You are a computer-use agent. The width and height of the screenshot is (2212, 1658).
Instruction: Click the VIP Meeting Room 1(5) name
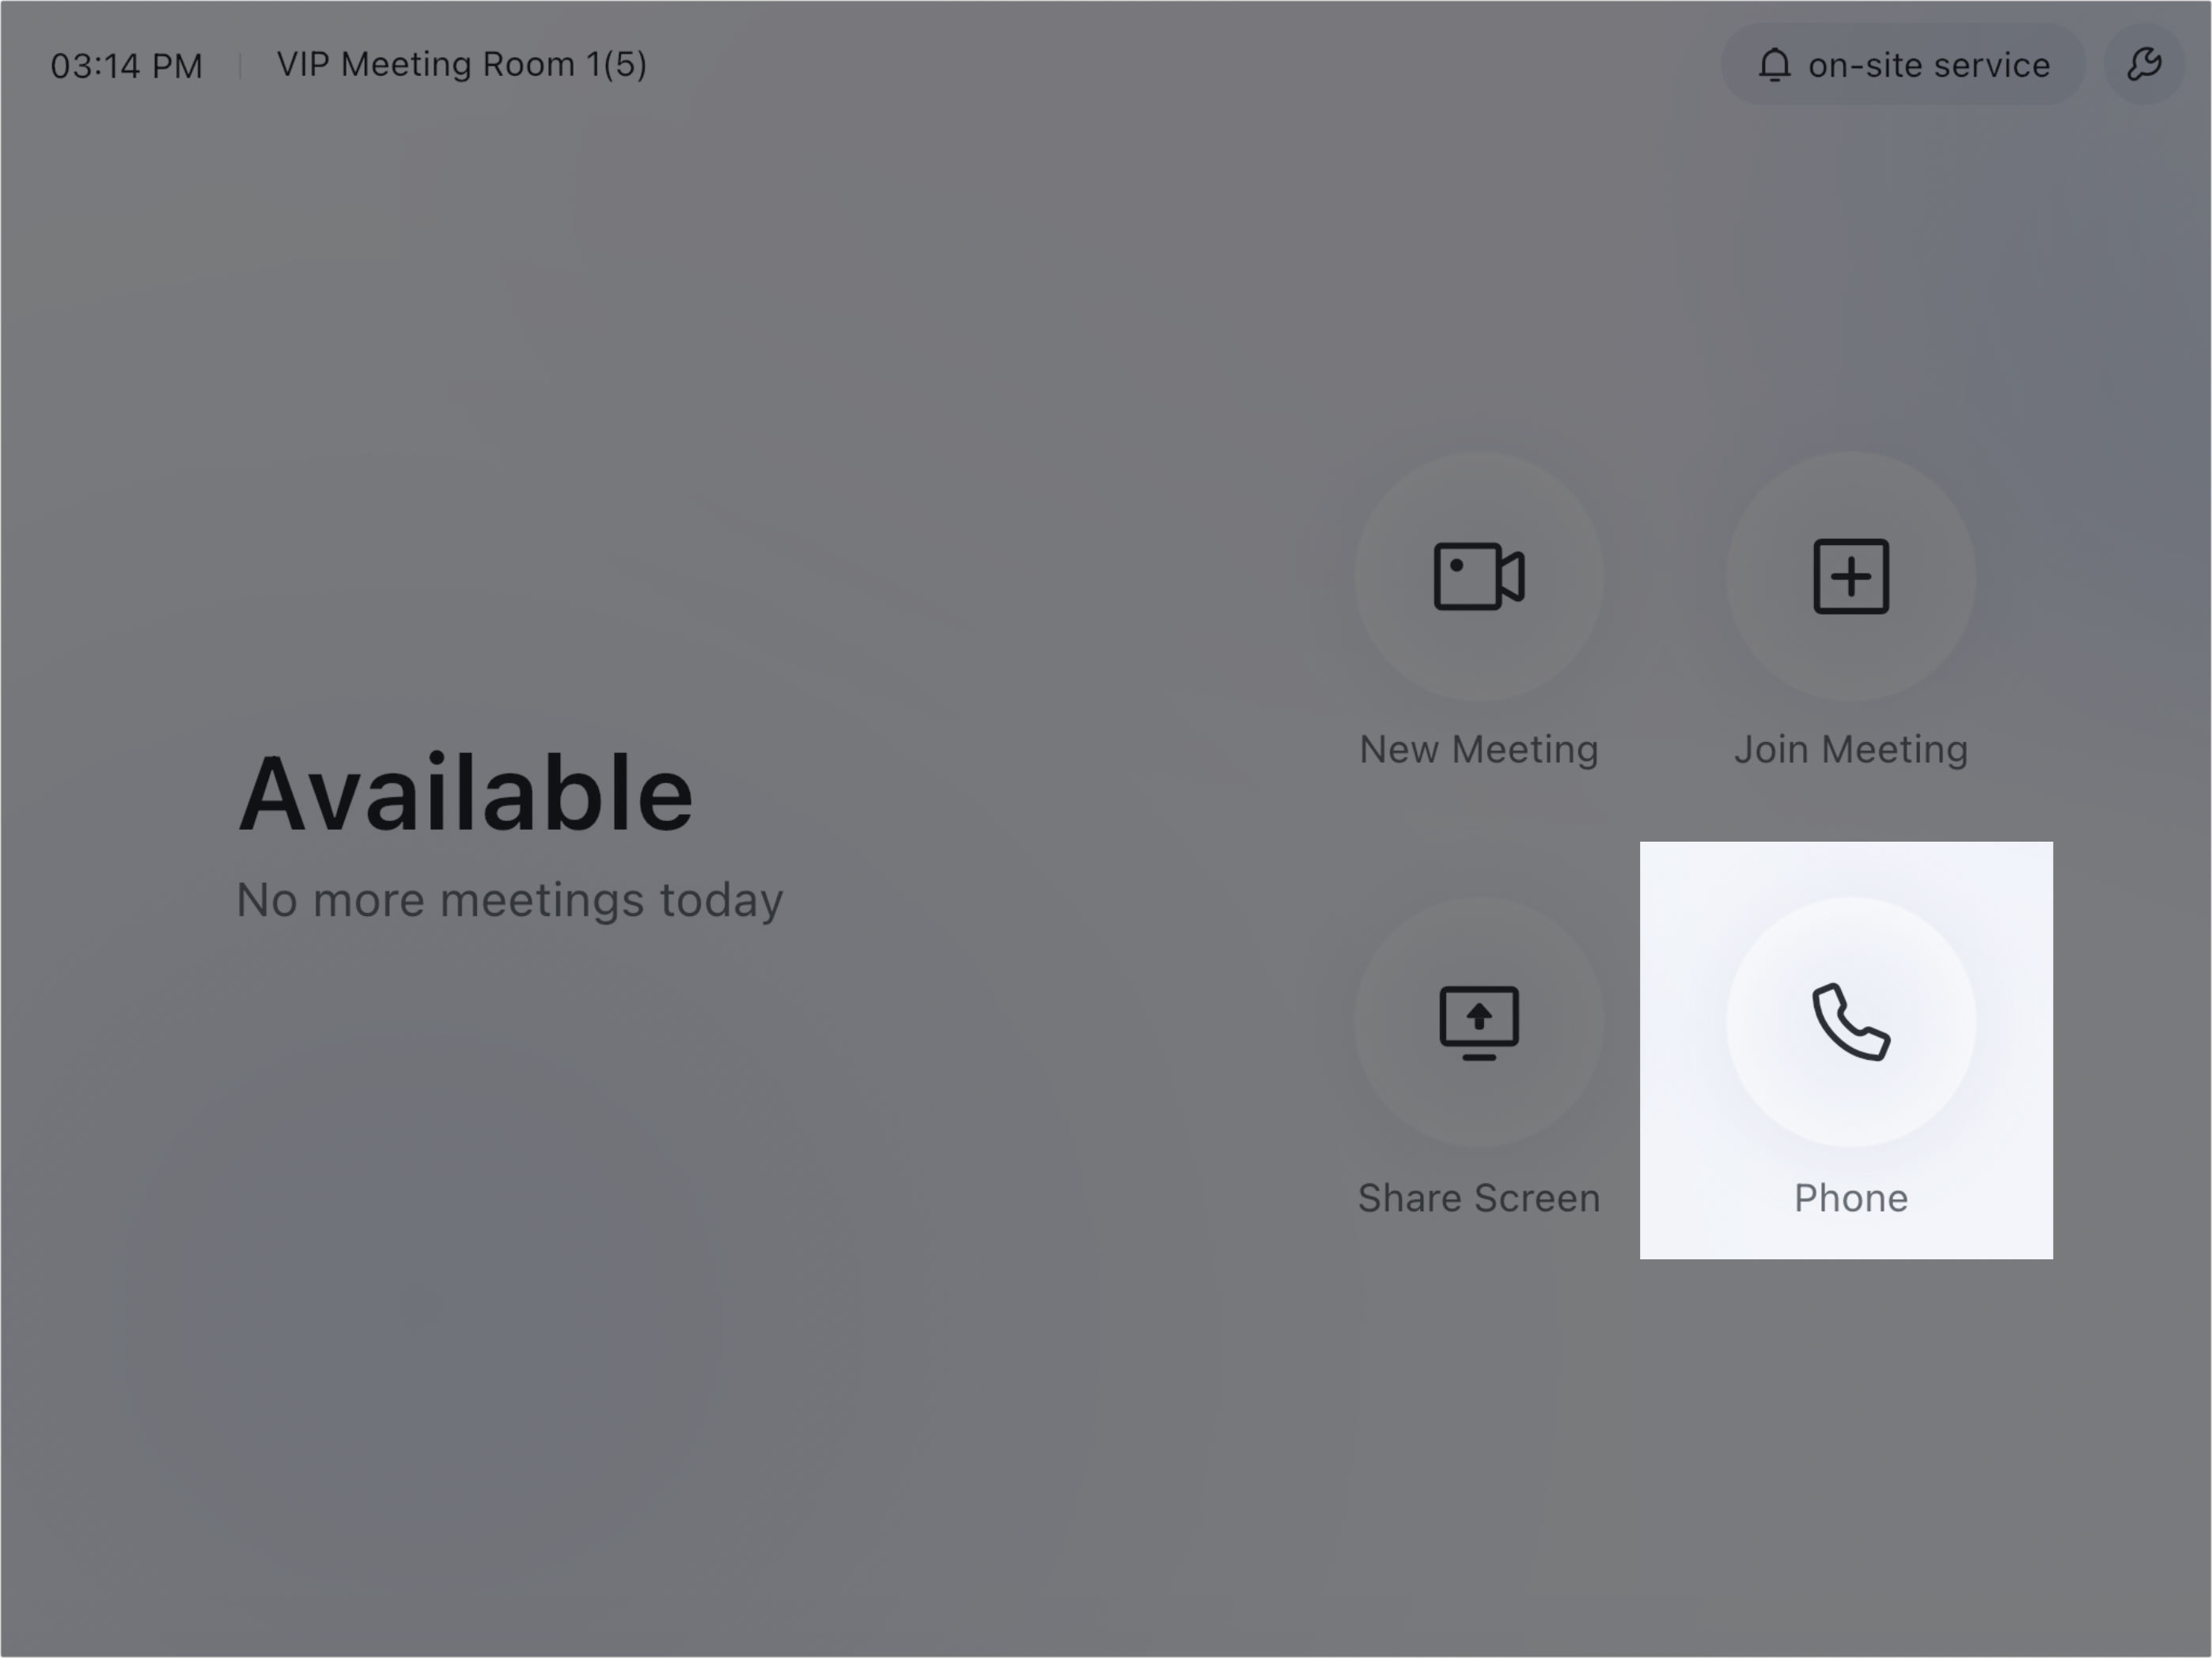coord(462,64)
